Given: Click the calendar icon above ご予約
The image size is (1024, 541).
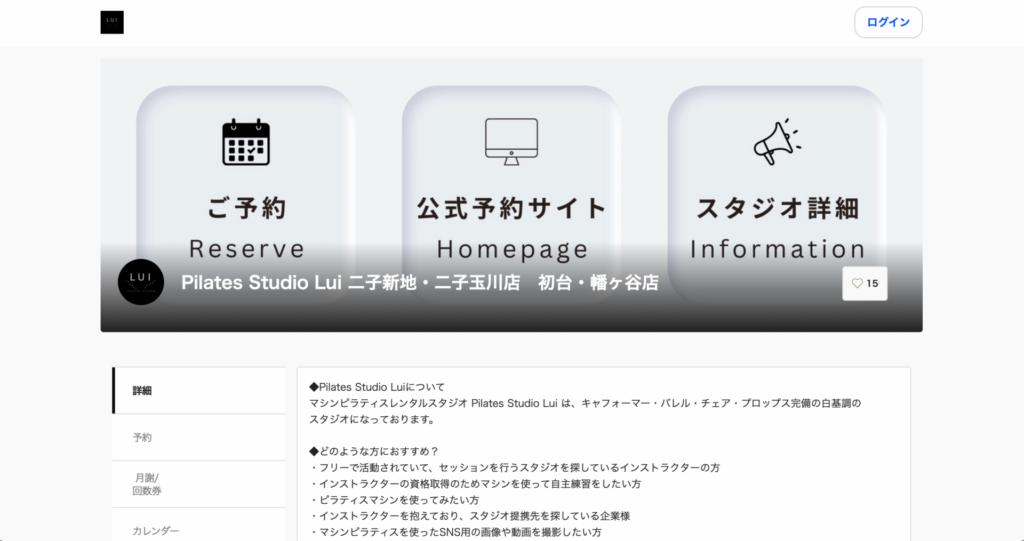Looking at the screenshot, I should tap(246, 142).
